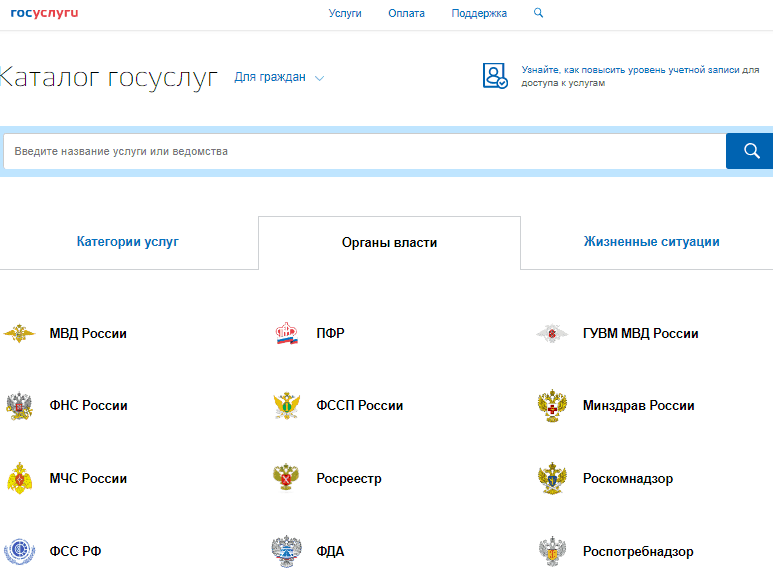Click the МВД России emblem icon

click(19, 333)
